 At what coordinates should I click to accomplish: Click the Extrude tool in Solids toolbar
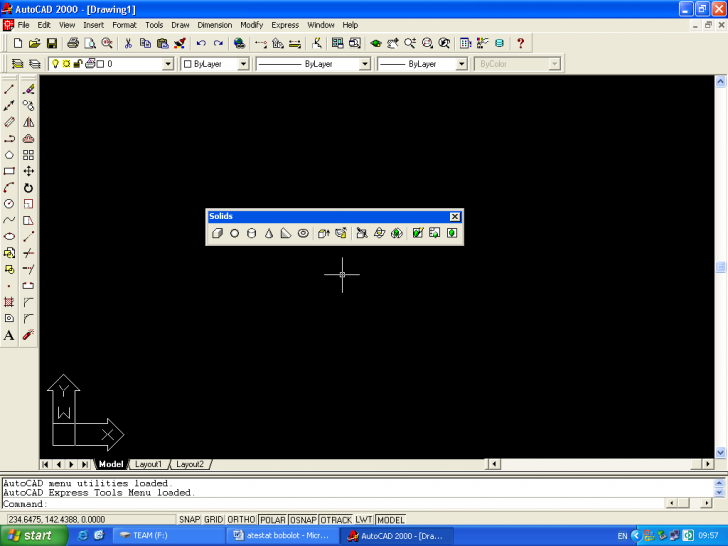point(324,233)
